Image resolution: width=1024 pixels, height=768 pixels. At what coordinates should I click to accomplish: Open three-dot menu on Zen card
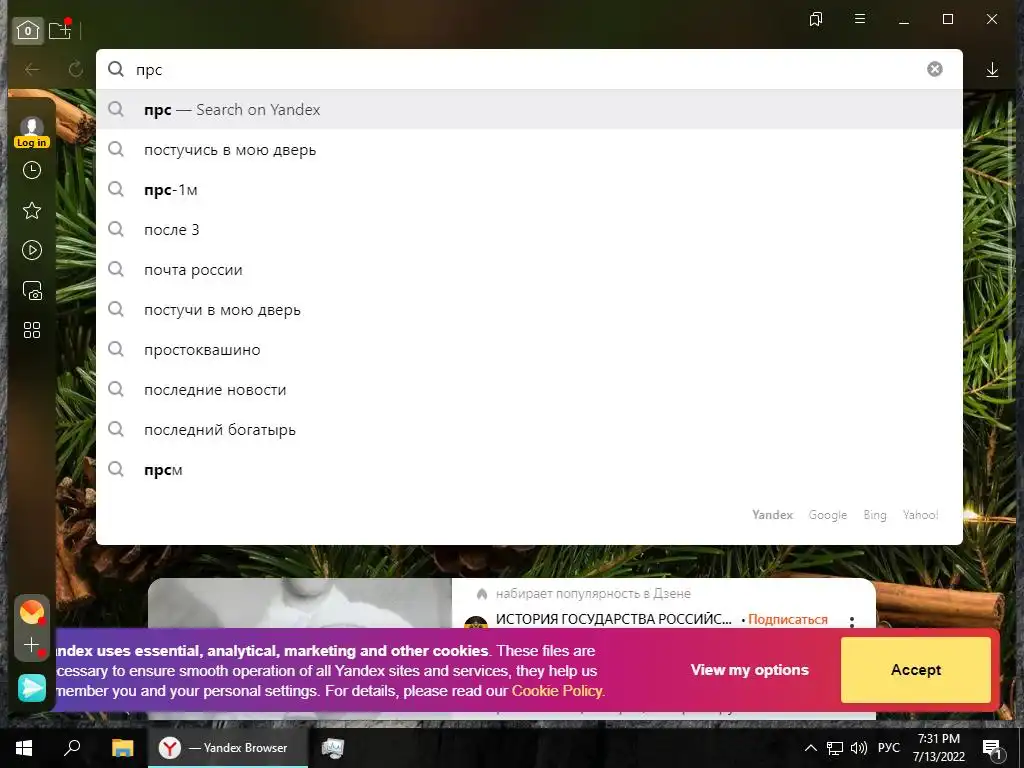point(852,621)
